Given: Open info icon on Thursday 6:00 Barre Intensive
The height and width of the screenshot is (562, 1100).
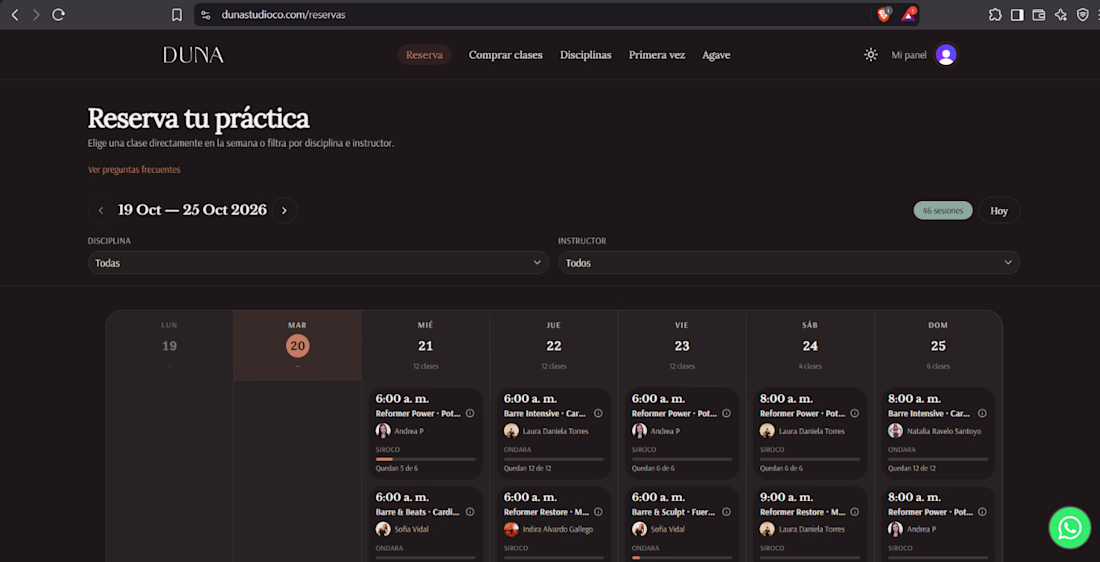Looking at the screenshot, I should pyautogui.click(x=598, y=413).
